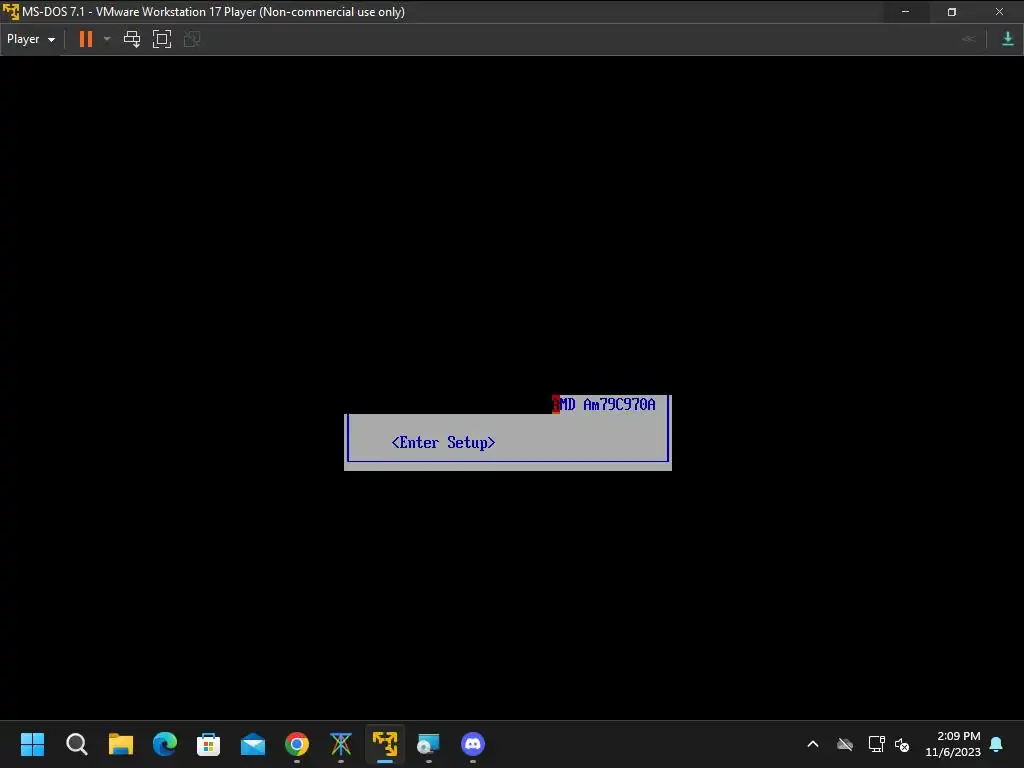This screenshot has width=1024, height=768.
Task: Open the notifications bell
Action: click(x=997, y=744)
